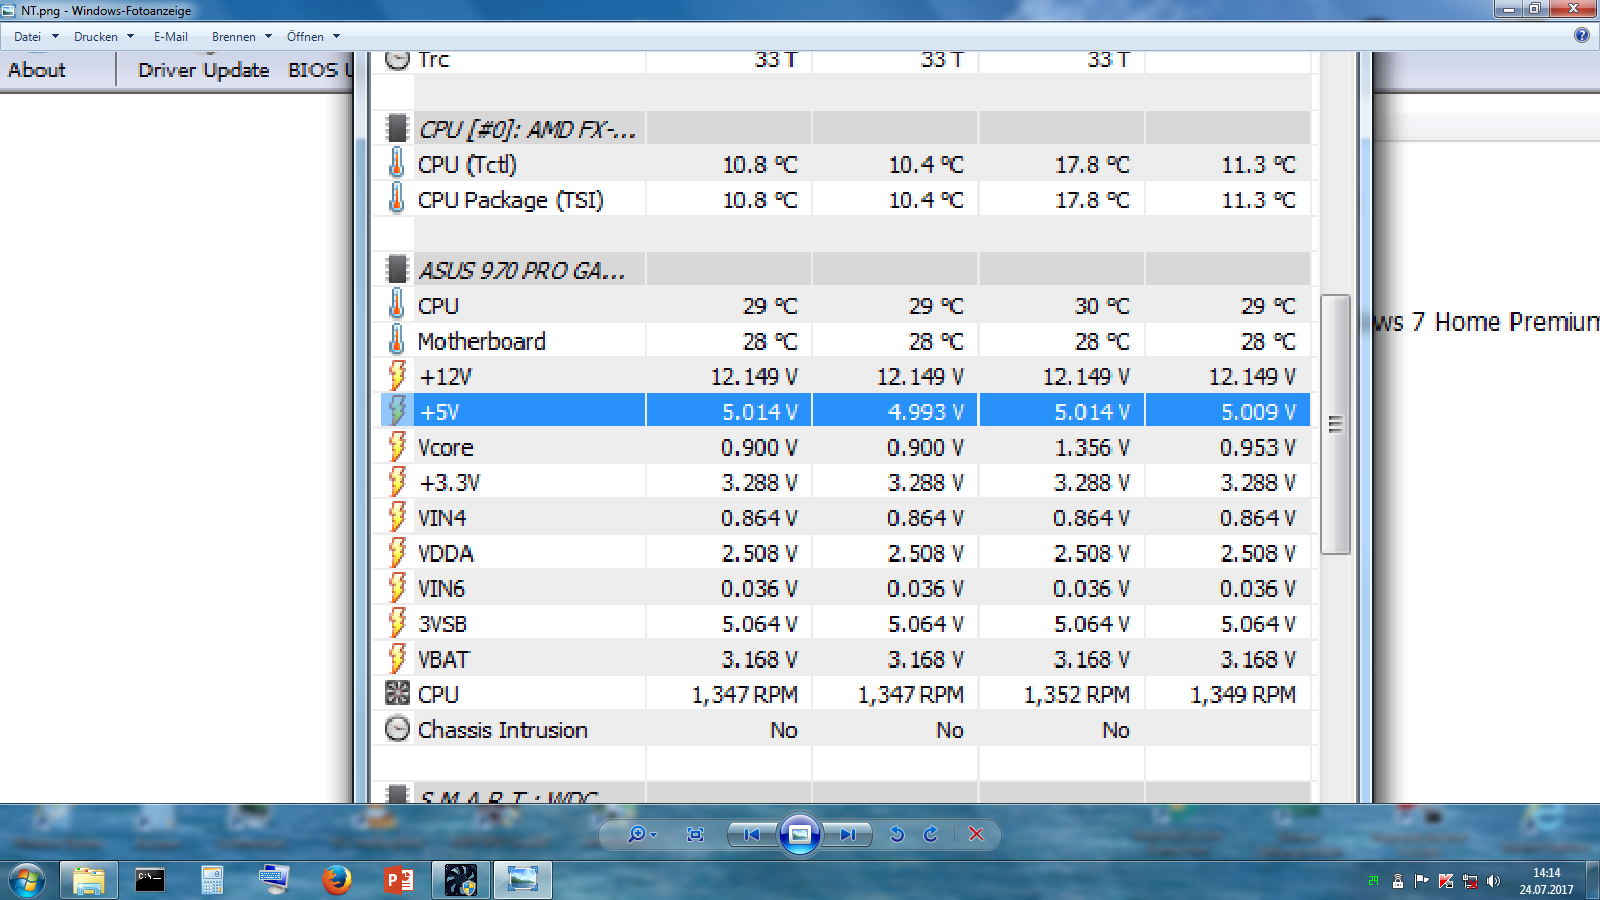Start the slideshow with the center button

pyautogui.click(x=800, y=834)
